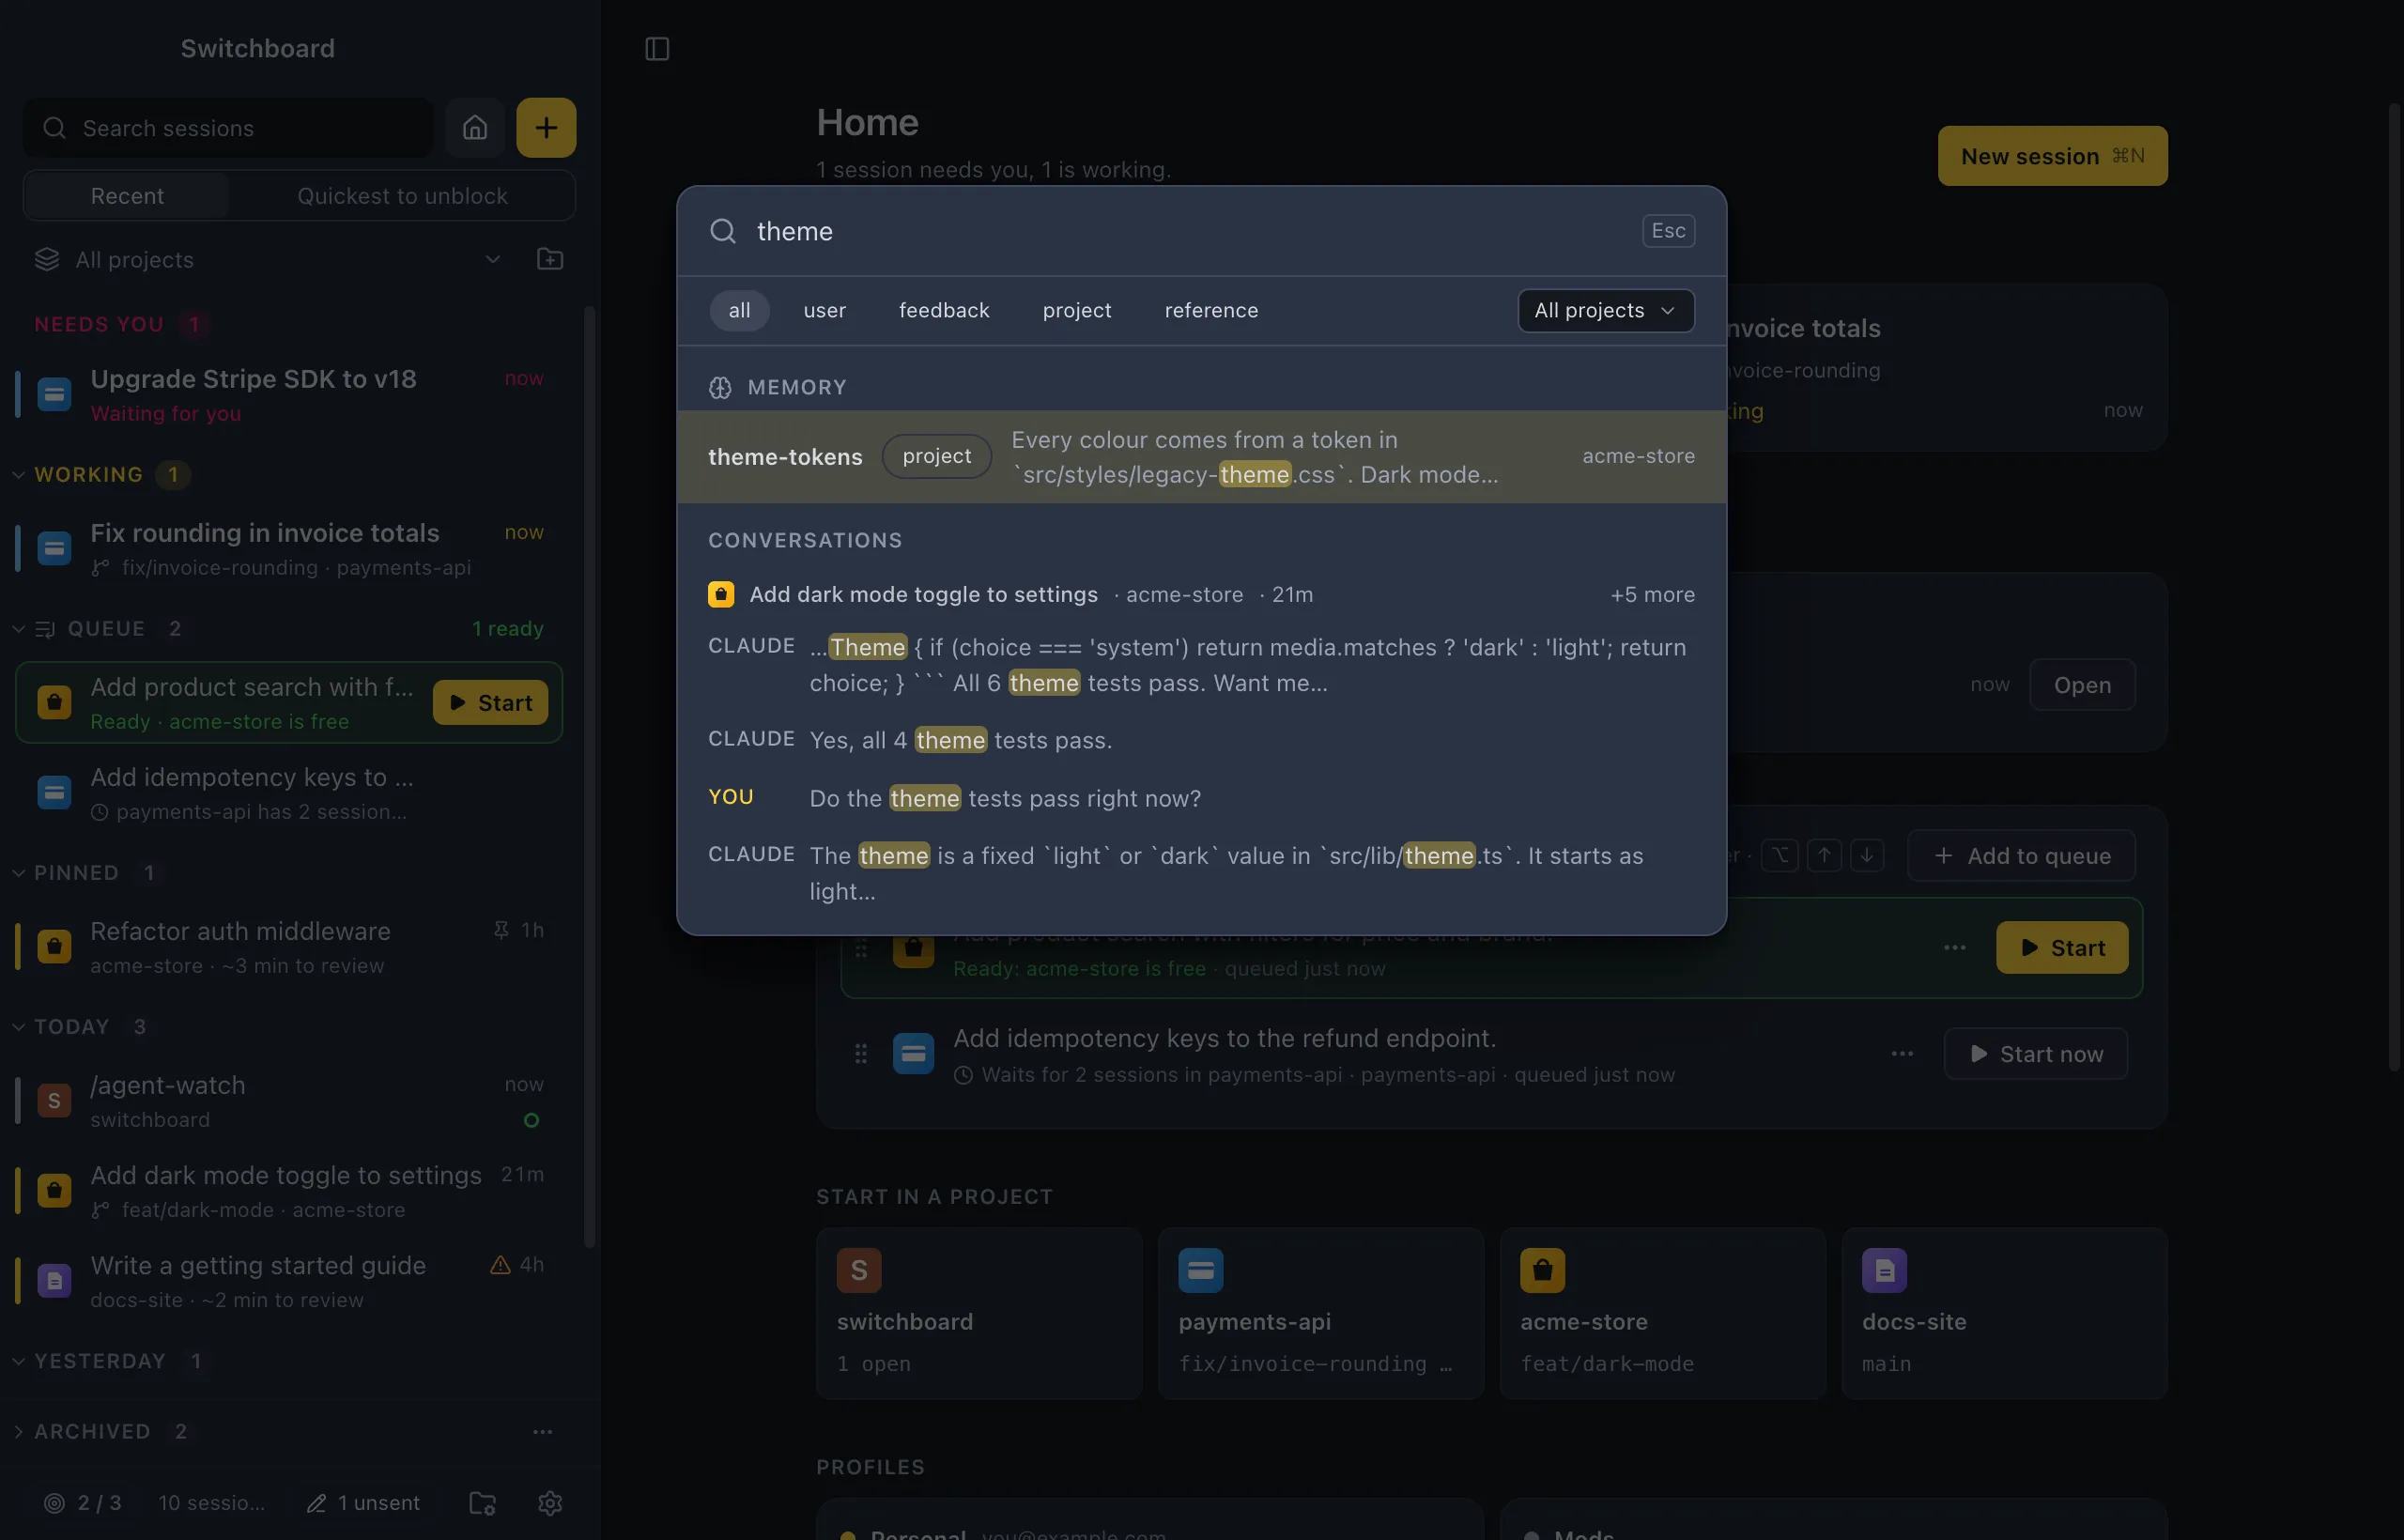Open settings gear in sidebar footer
The width and height of the screenshot is (2404, 1540).
click(x=550, y=1502)
